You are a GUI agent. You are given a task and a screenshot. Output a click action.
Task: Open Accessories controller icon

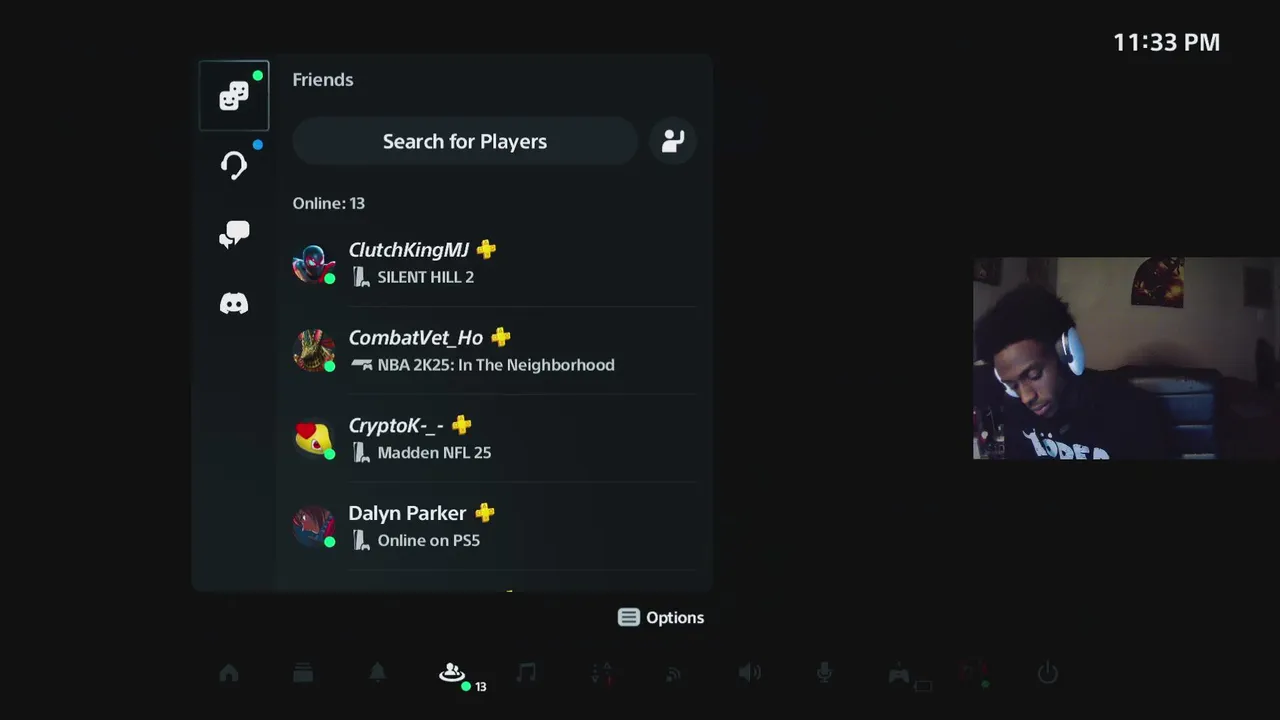pos(900,675)
